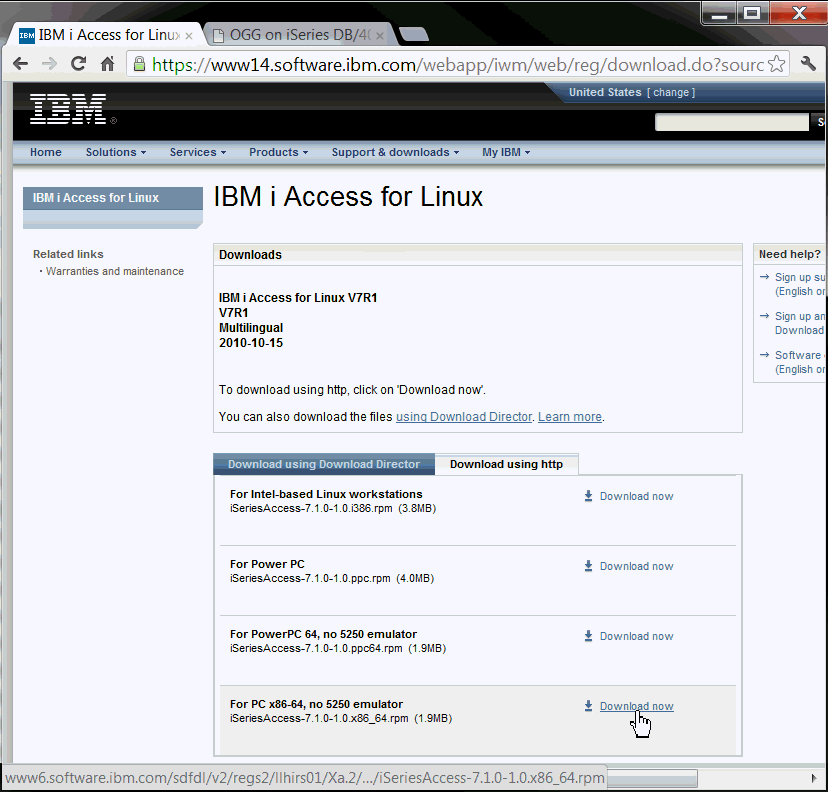The image size is (828, 792).
Task: Select the Download using http tab
Action: coord(506,464)
